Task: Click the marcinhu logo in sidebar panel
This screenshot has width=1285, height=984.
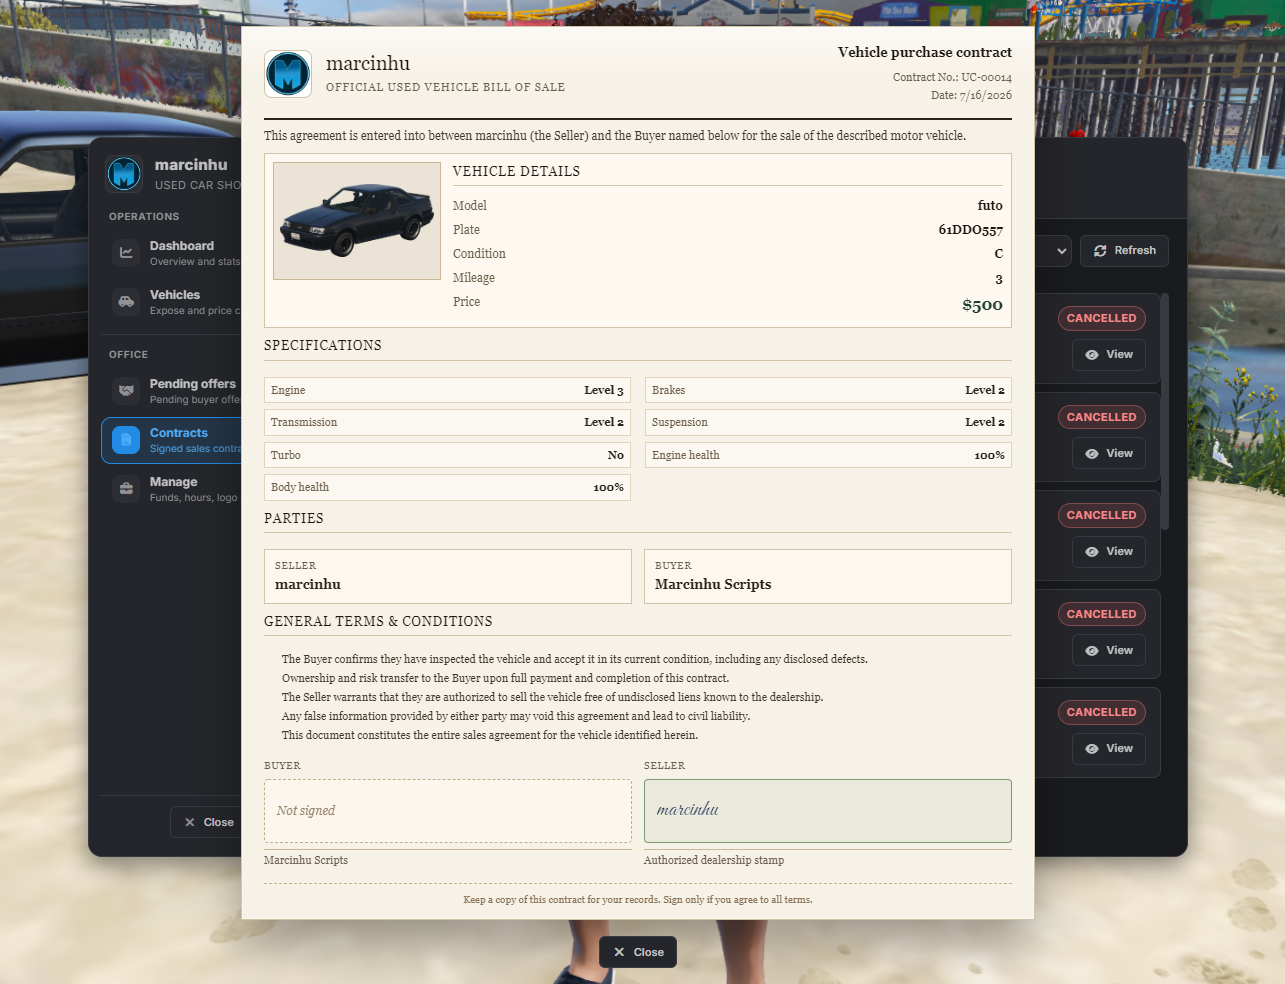Action: pos(124,174)
